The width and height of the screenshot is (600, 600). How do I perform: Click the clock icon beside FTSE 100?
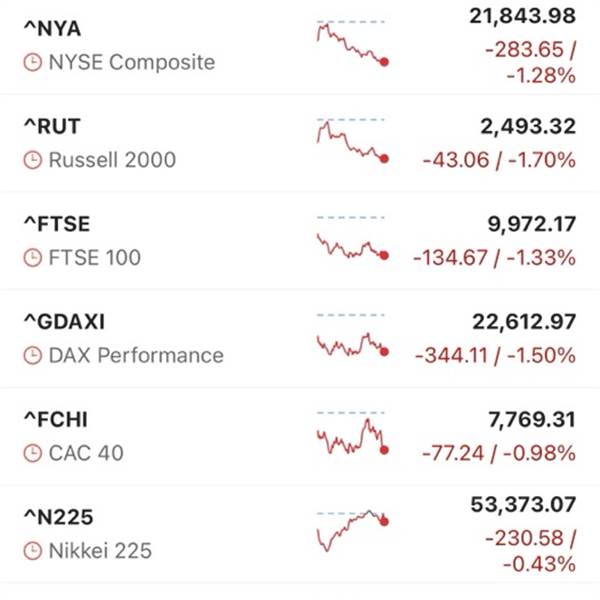tap(33, 258)
